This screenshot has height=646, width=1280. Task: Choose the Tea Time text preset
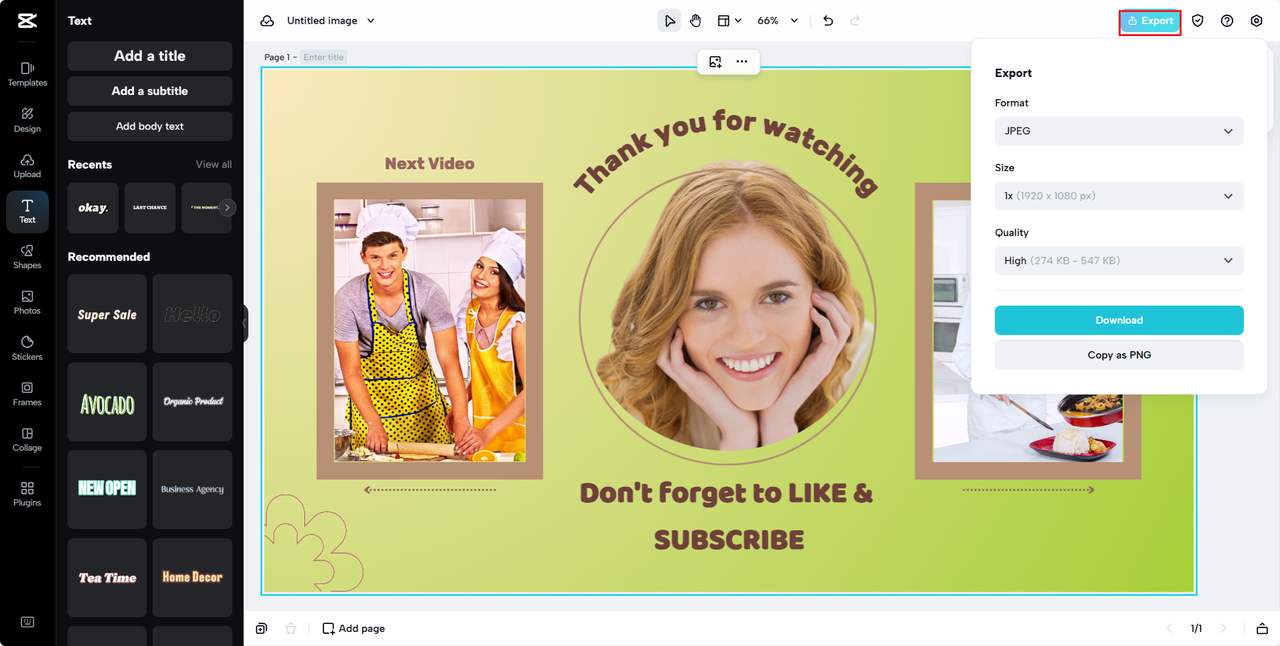[x=107, y=578]
